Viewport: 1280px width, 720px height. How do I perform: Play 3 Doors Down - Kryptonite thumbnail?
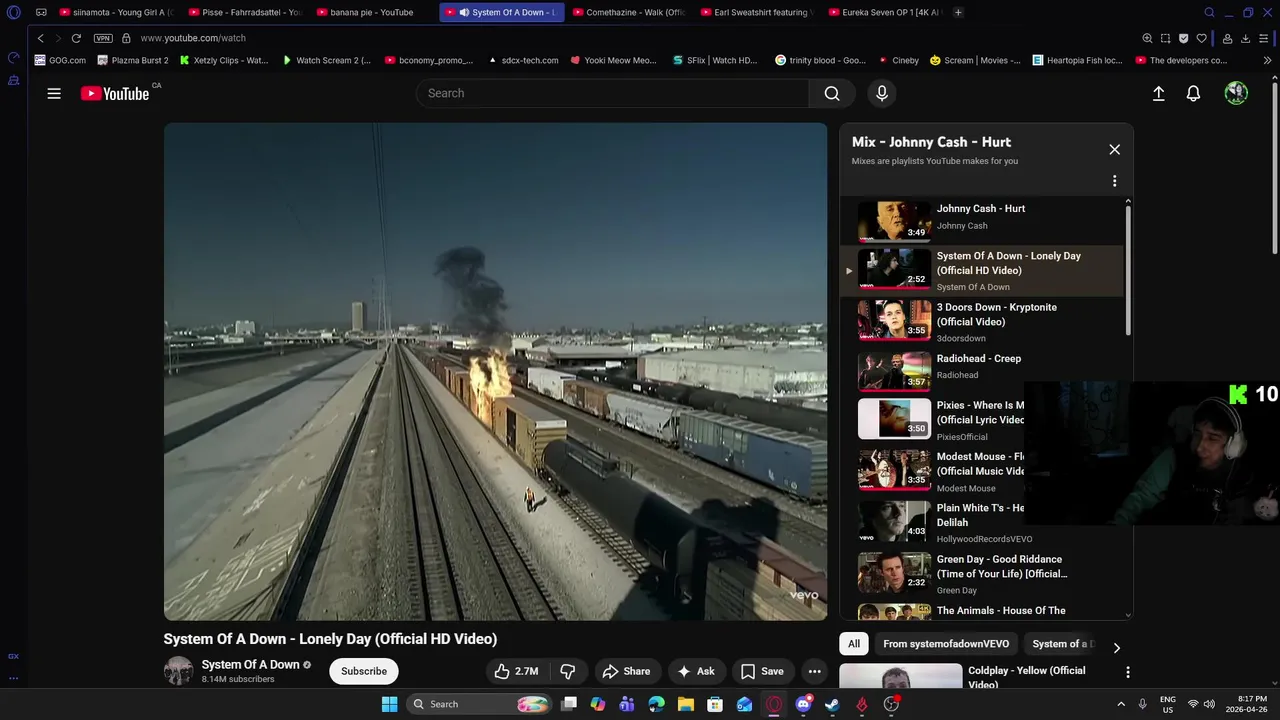point(894,321)
